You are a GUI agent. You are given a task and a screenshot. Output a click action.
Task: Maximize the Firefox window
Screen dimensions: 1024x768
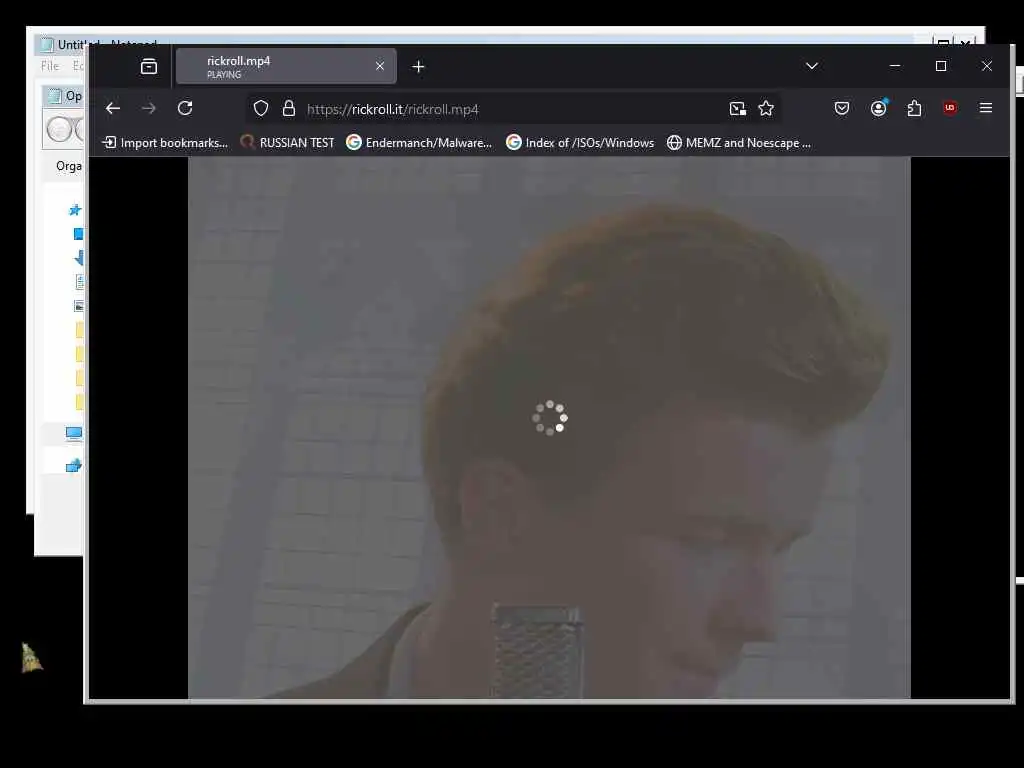[941, 66]
